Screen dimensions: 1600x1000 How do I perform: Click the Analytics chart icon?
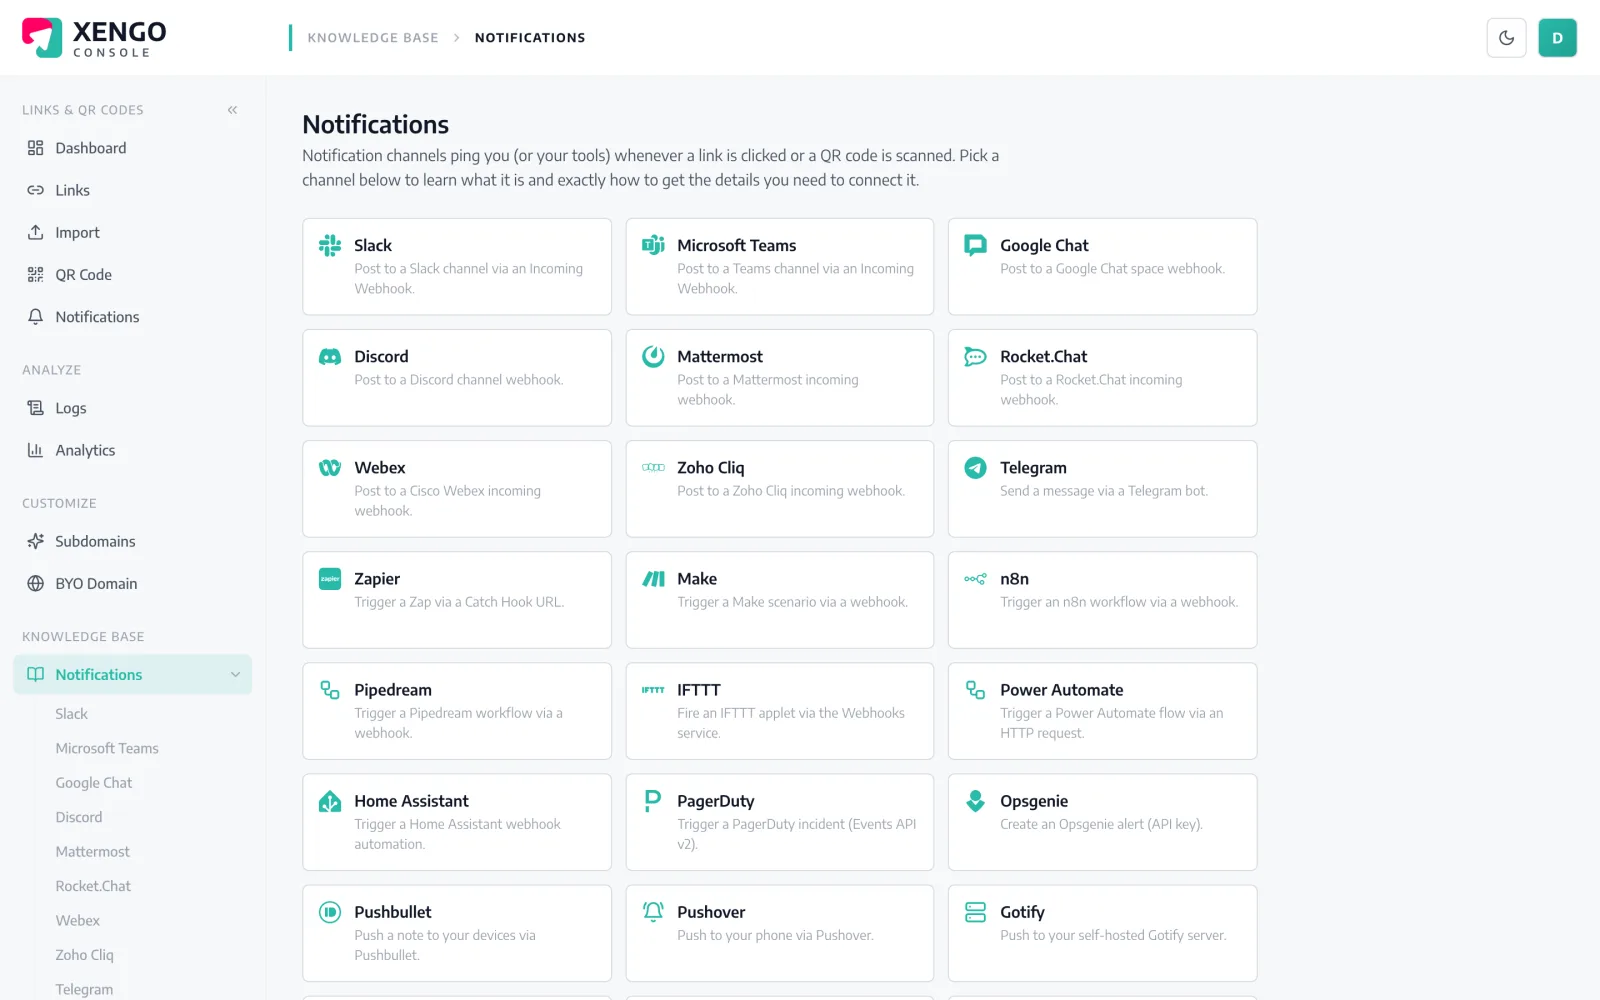click(35, 450)
